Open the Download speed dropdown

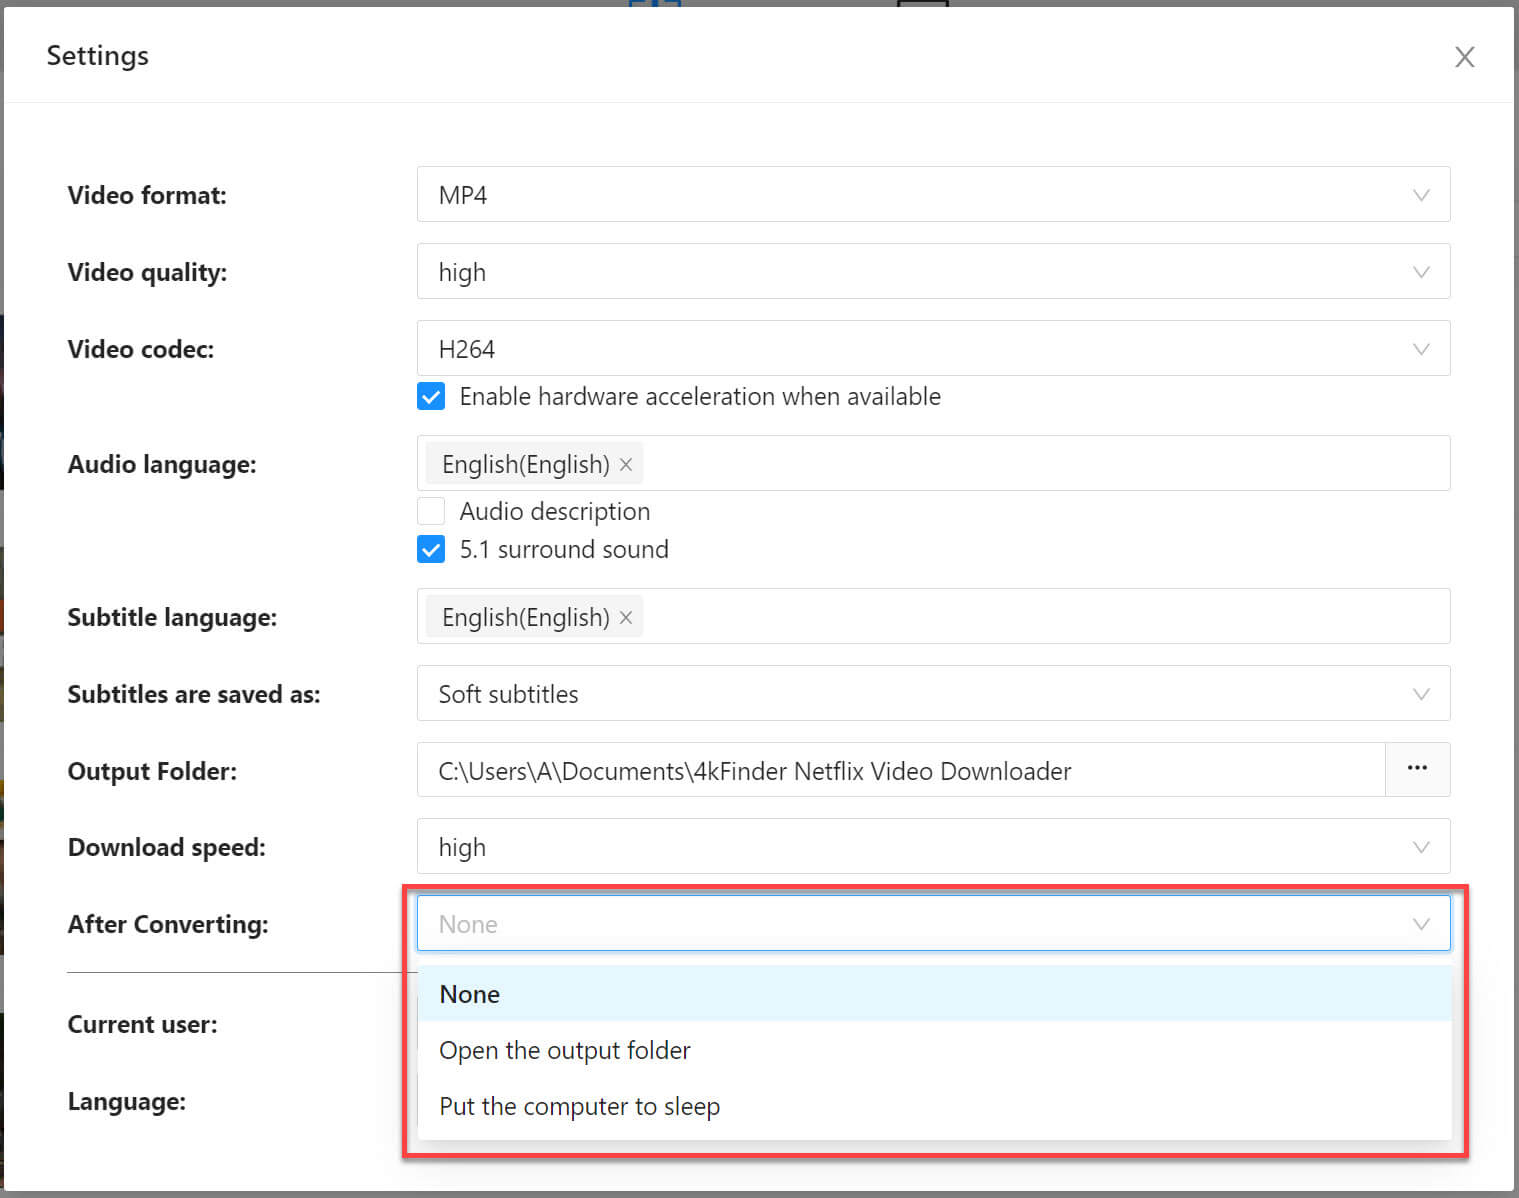(933, 846)
